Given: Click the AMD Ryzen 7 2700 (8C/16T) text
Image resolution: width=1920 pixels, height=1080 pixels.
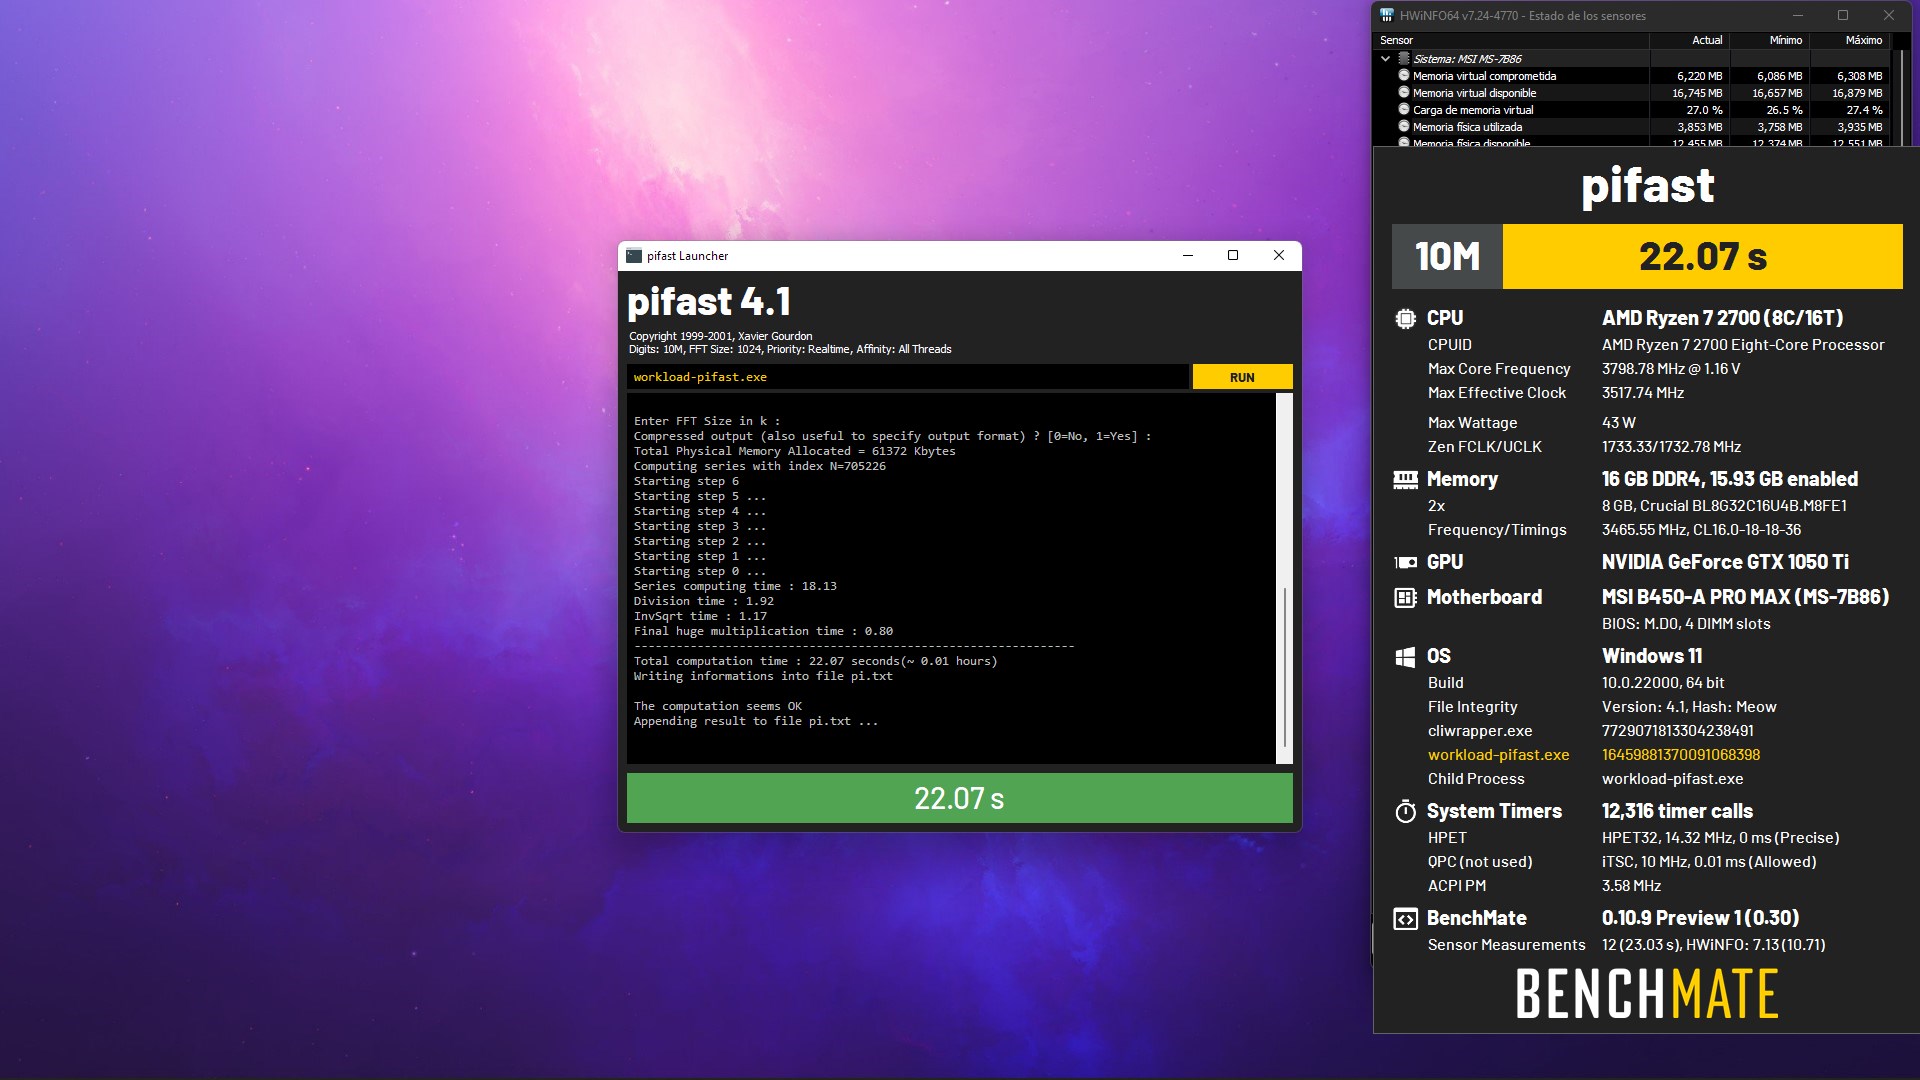Looking at the screenshot, I should click(x=1722, y=318).
